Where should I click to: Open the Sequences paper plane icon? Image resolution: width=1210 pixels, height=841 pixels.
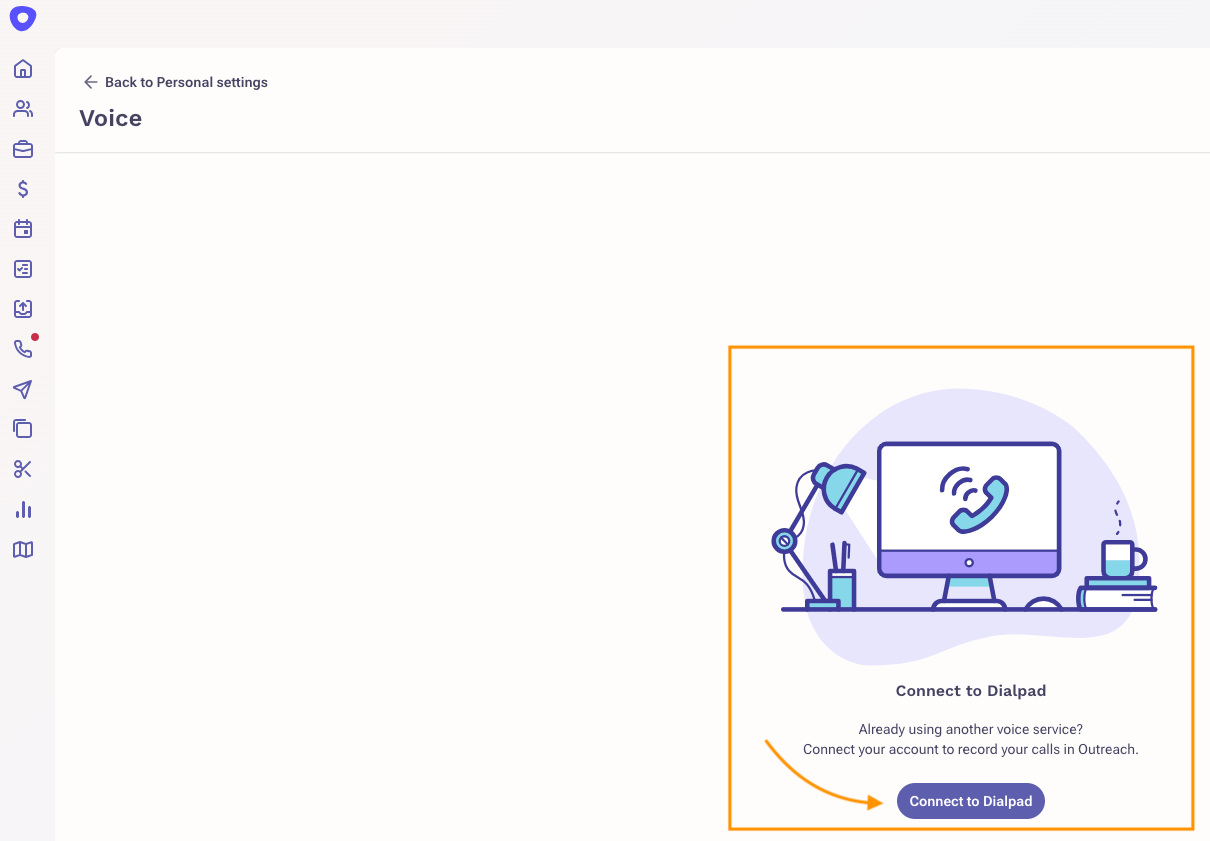23,389
